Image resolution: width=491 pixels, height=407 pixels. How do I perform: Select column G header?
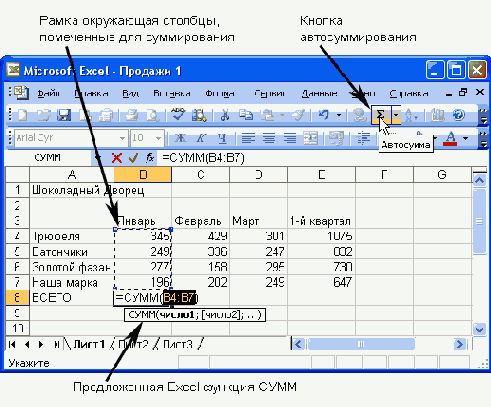pyautogui.click(x=442, y=175)
